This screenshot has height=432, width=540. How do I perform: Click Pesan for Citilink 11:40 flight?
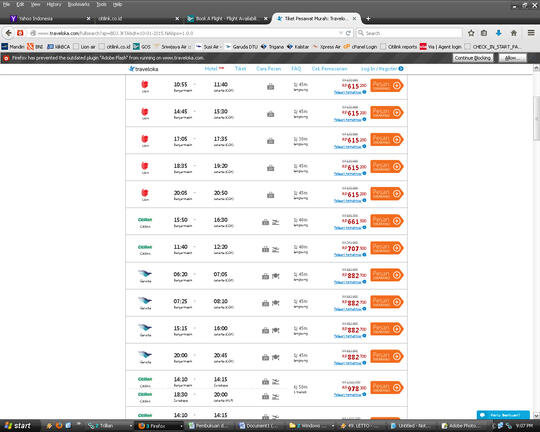coord(387,248)
